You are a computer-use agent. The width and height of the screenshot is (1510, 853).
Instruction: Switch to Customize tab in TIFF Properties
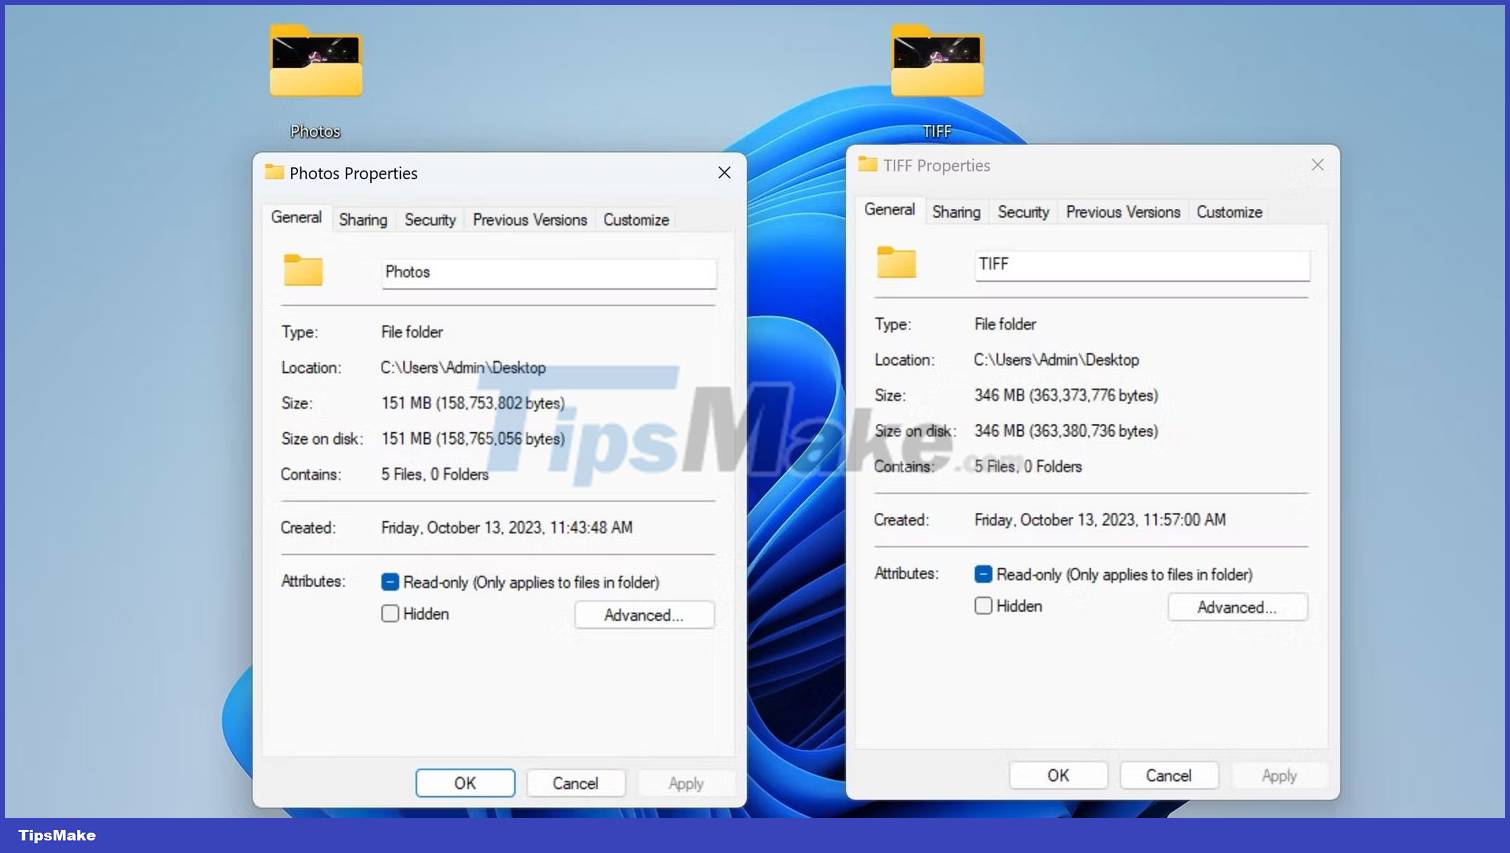[1229, 212]
